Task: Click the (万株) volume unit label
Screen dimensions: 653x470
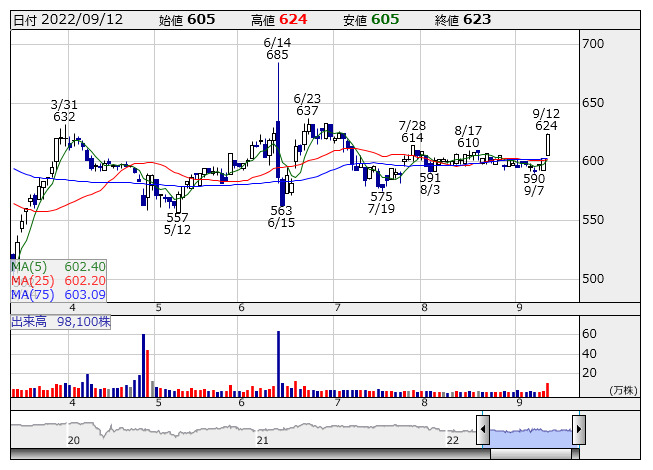Action: click(x=623, y=390)
